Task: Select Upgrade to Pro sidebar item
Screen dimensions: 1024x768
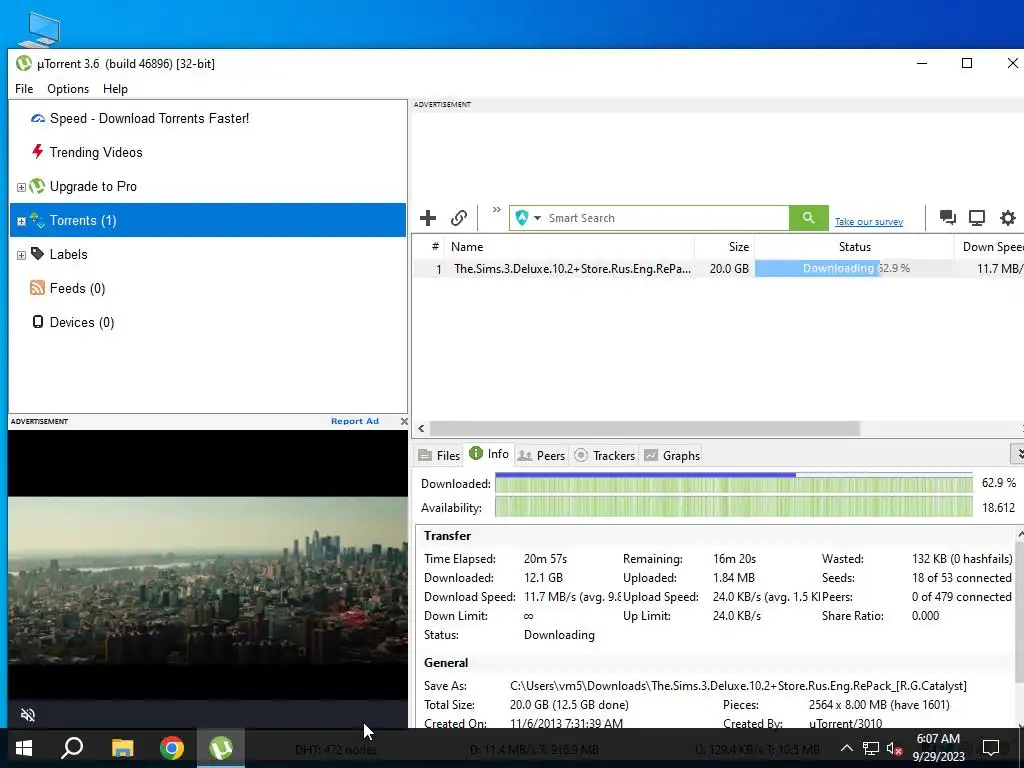Action: (x=93, y=186)
